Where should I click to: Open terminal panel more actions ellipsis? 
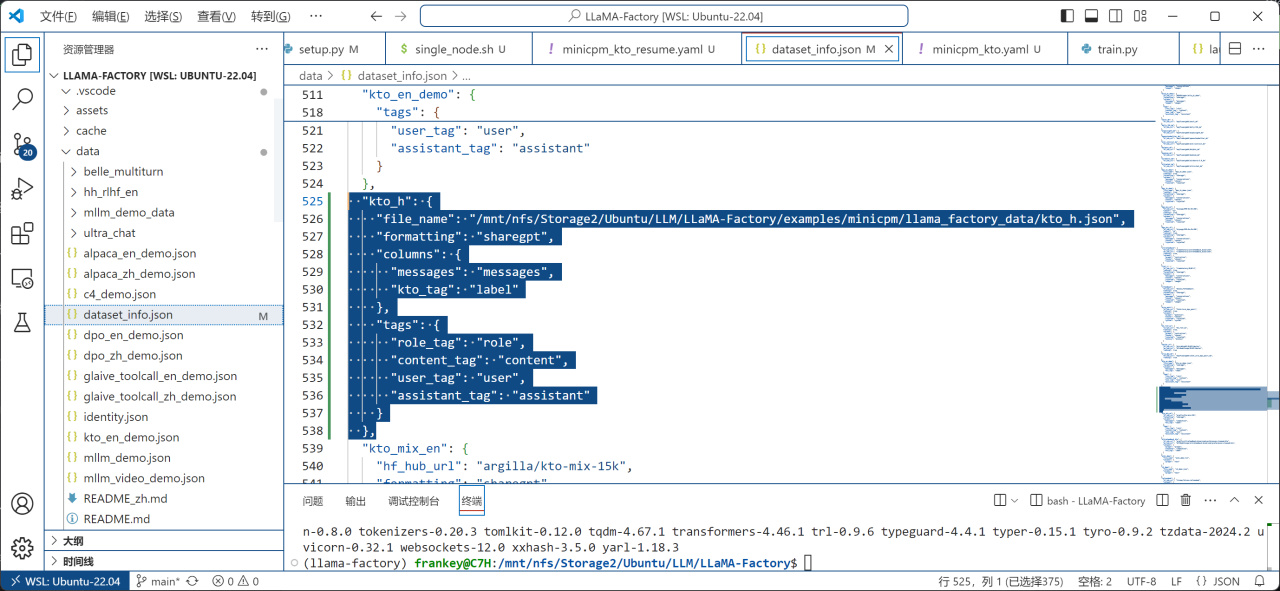pos(1209,500)
